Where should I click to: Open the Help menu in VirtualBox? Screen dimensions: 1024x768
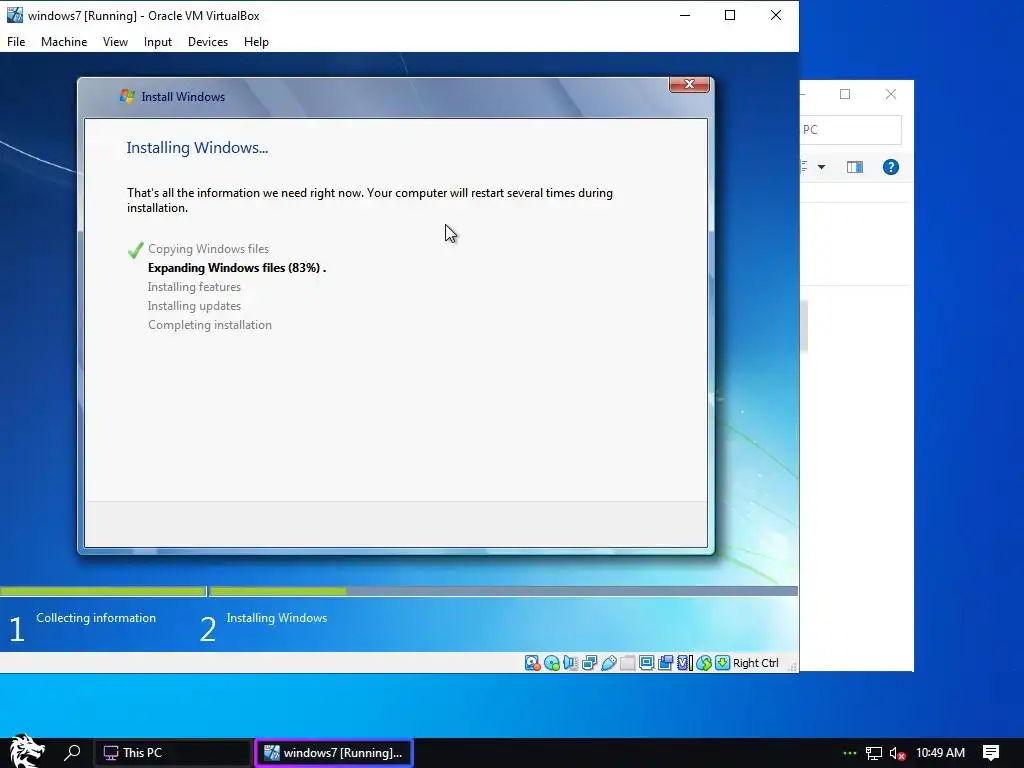256,42
